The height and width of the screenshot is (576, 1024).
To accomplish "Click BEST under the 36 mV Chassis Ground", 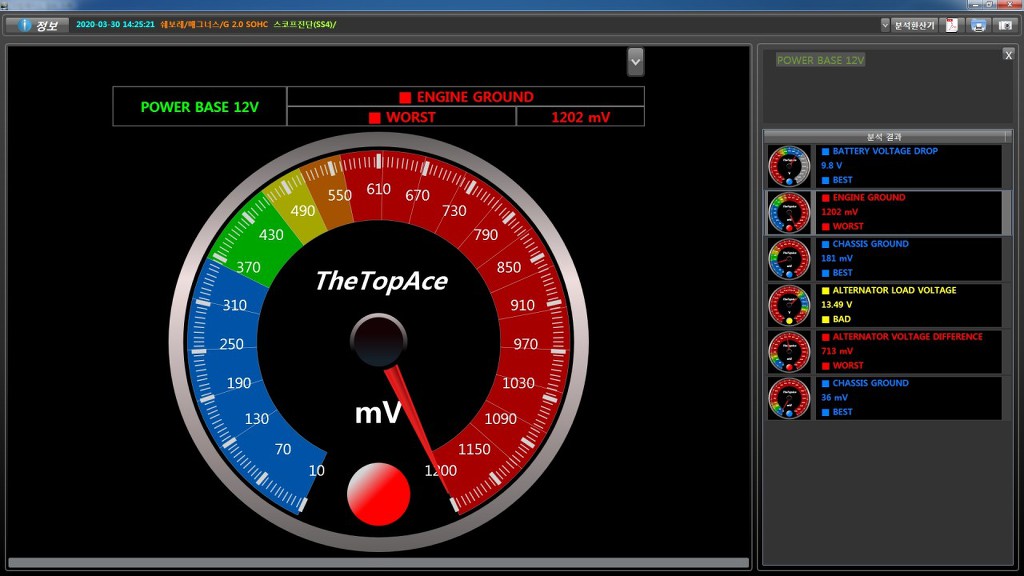I will [842, 411].
